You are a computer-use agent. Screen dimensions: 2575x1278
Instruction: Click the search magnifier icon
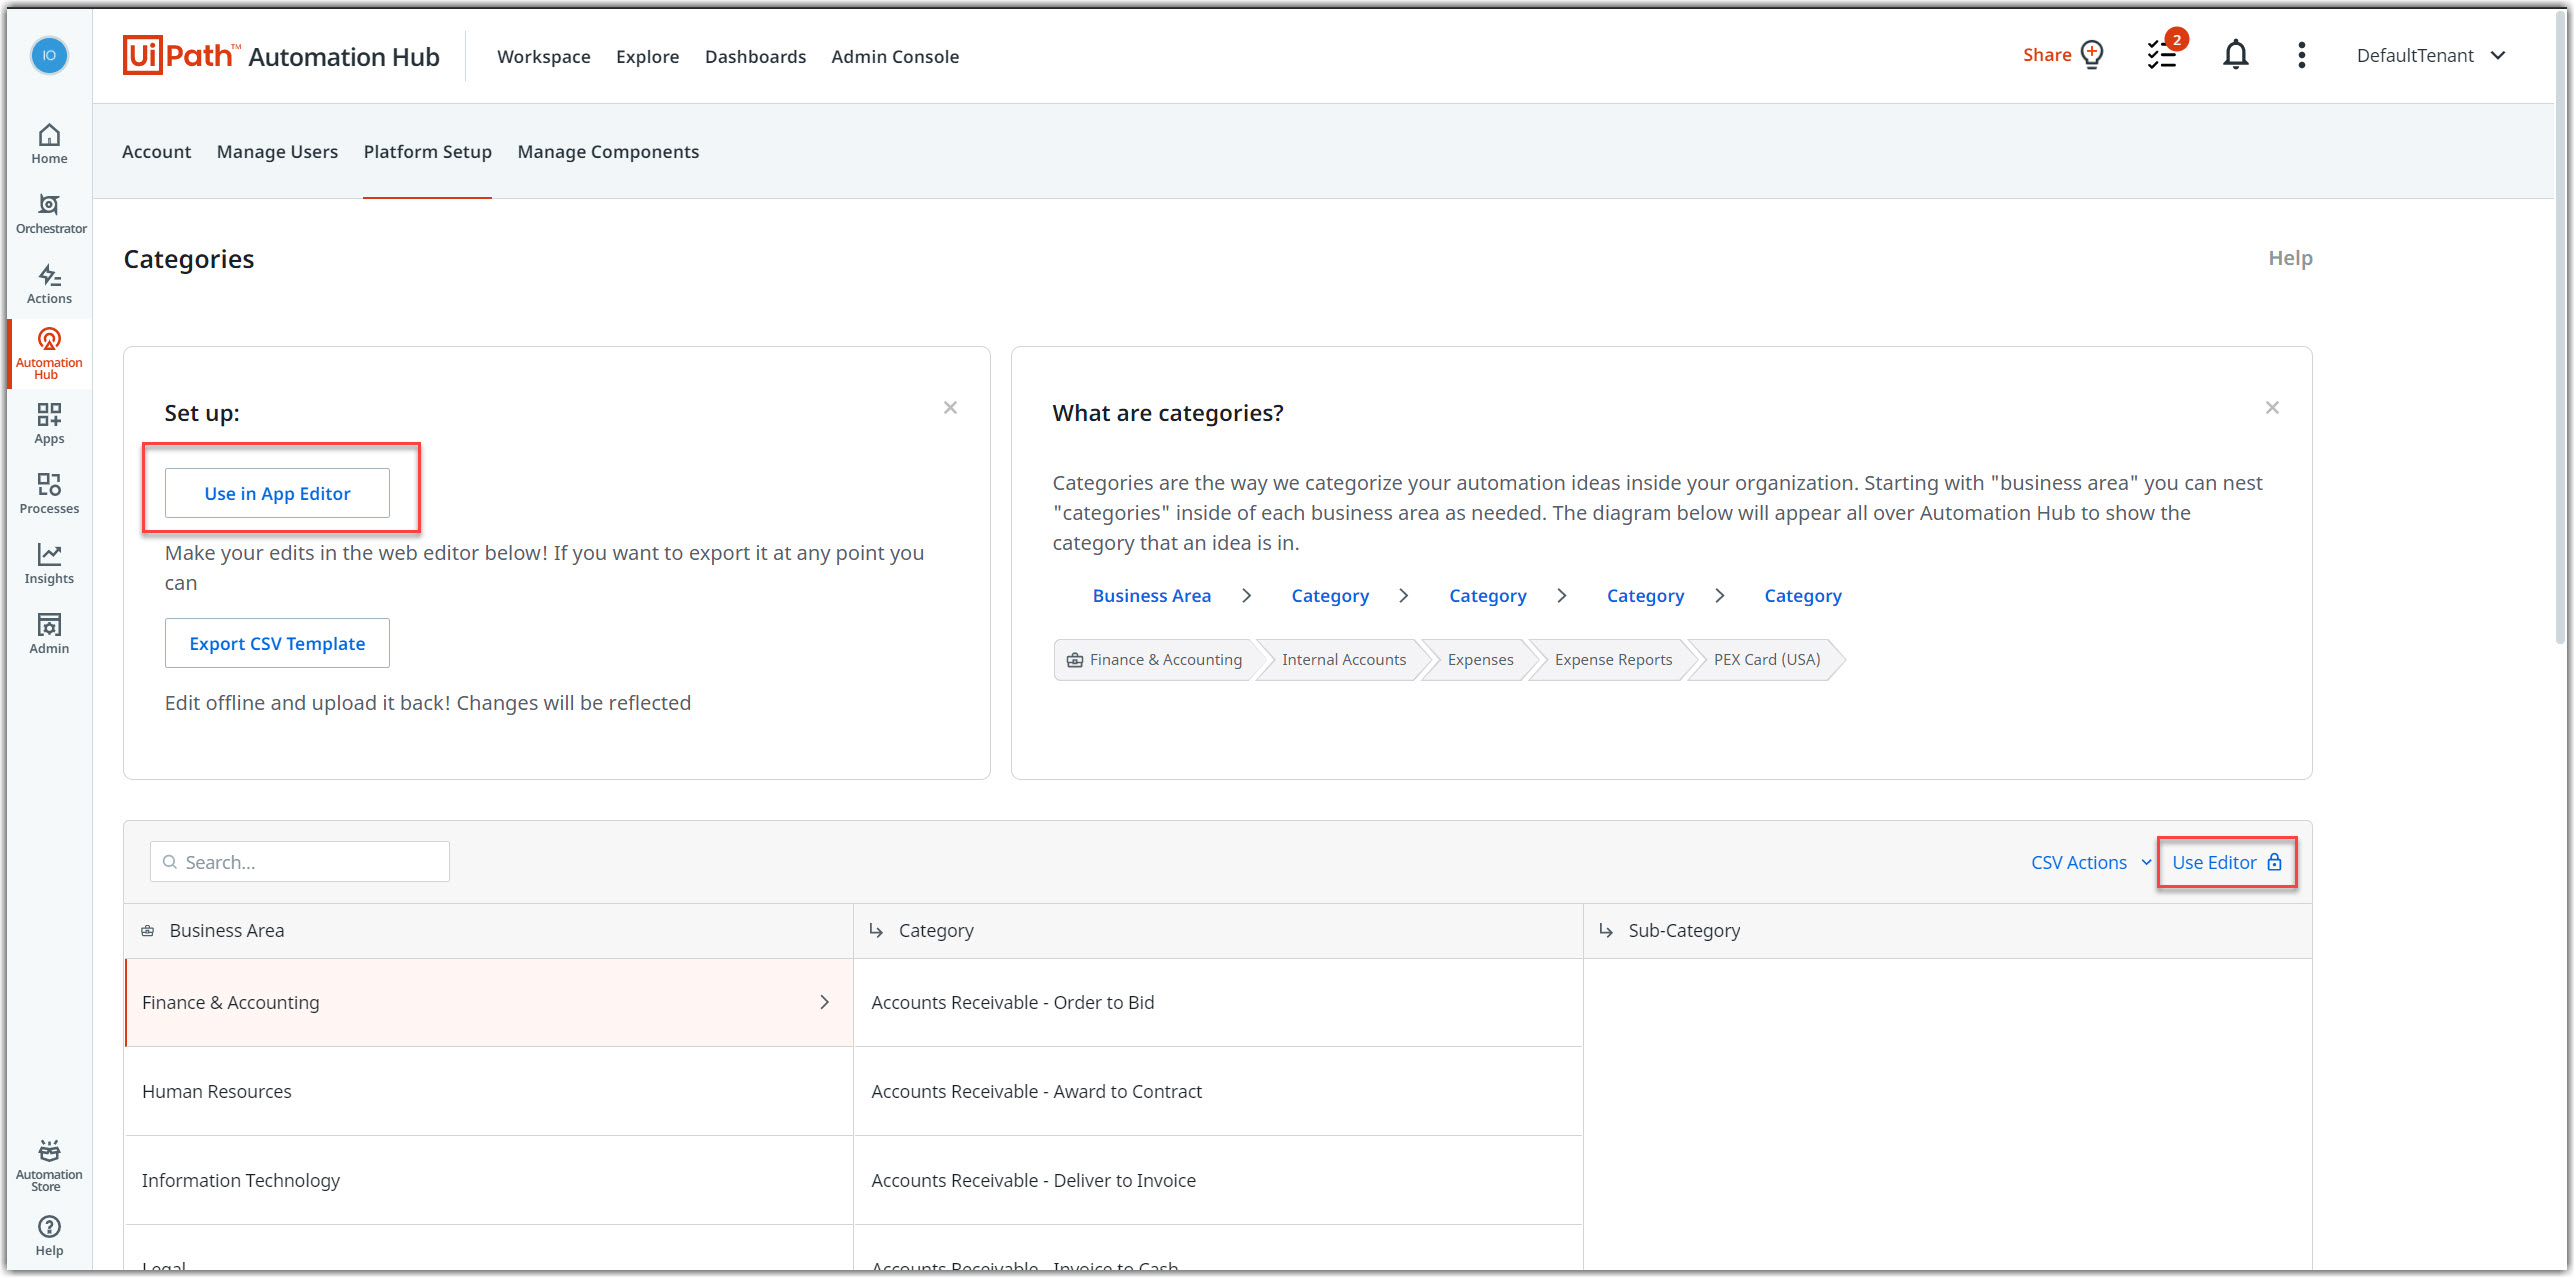coord(169,862)
